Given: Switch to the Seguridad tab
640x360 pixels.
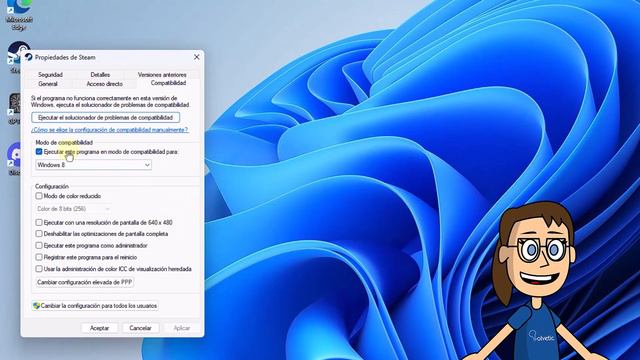Looking at the screenshot, I should pyautogui.click(x=50, y=75).
